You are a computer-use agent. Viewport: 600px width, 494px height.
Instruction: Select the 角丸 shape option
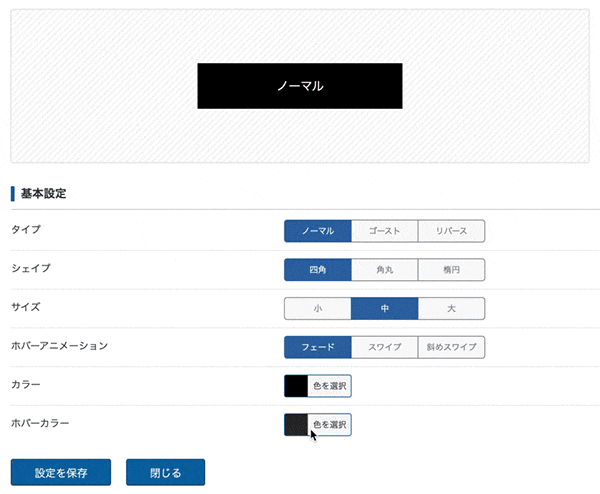385,270
